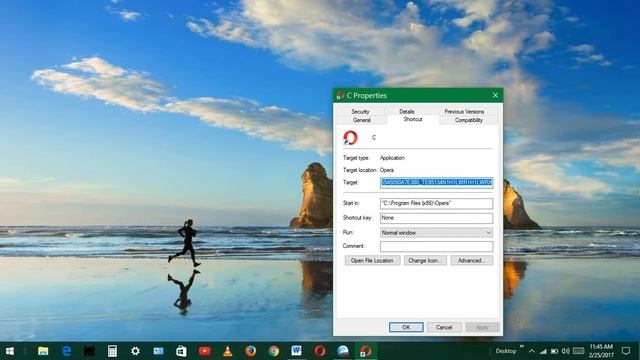
Task: Open the touch keyboard tray icon
Action: [578, 351]
